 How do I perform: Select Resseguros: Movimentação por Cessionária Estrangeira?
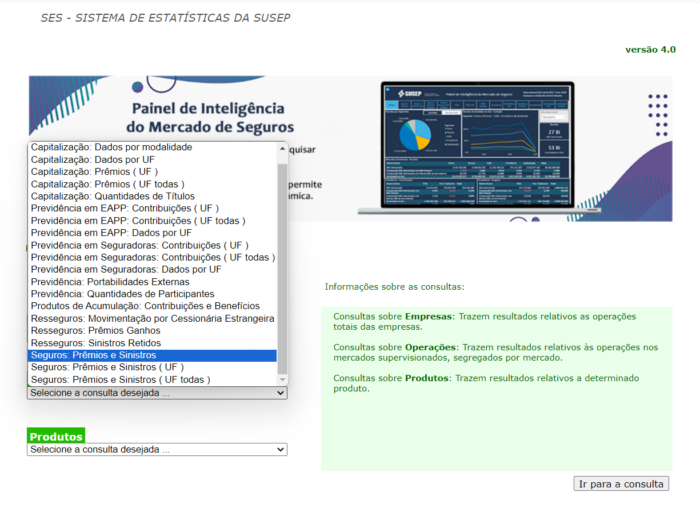pyautogui.click(x=152, y=319)
